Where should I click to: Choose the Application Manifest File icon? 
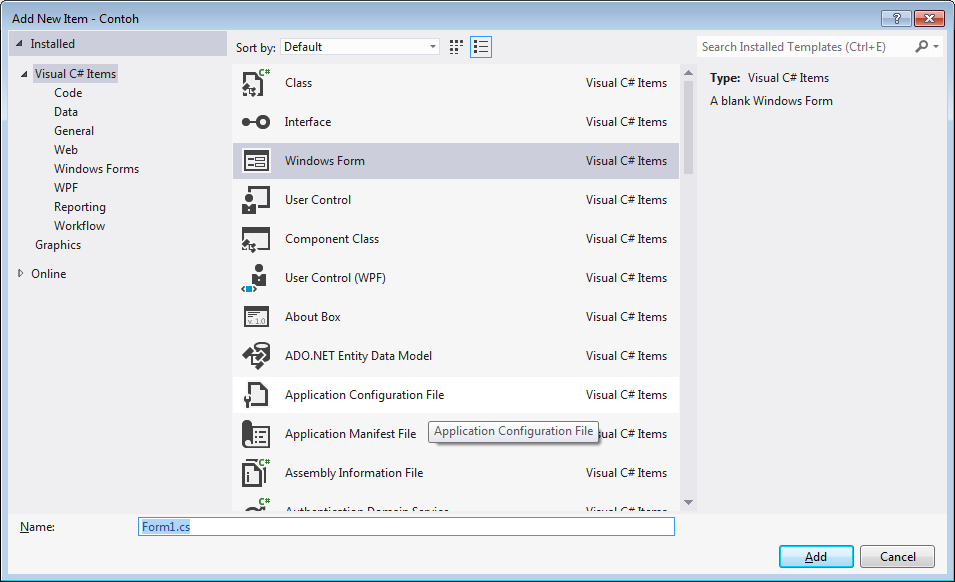pyautogui.click(x=256, y=434)
